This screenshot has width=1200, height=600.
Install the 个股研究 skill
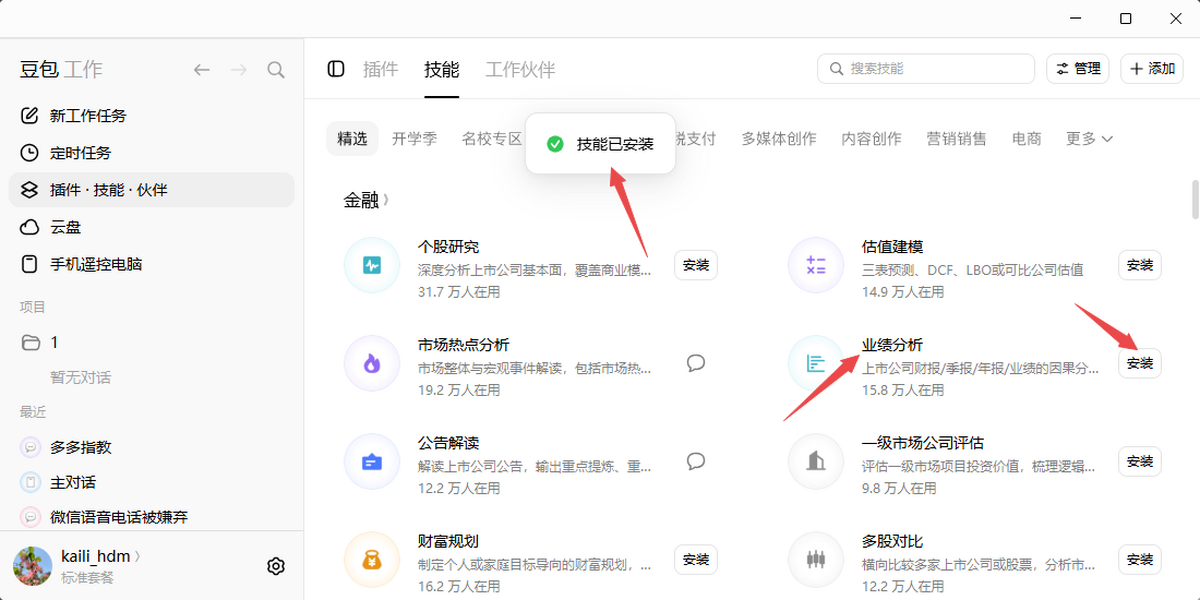pyautogui.click(x=696, y=265)
